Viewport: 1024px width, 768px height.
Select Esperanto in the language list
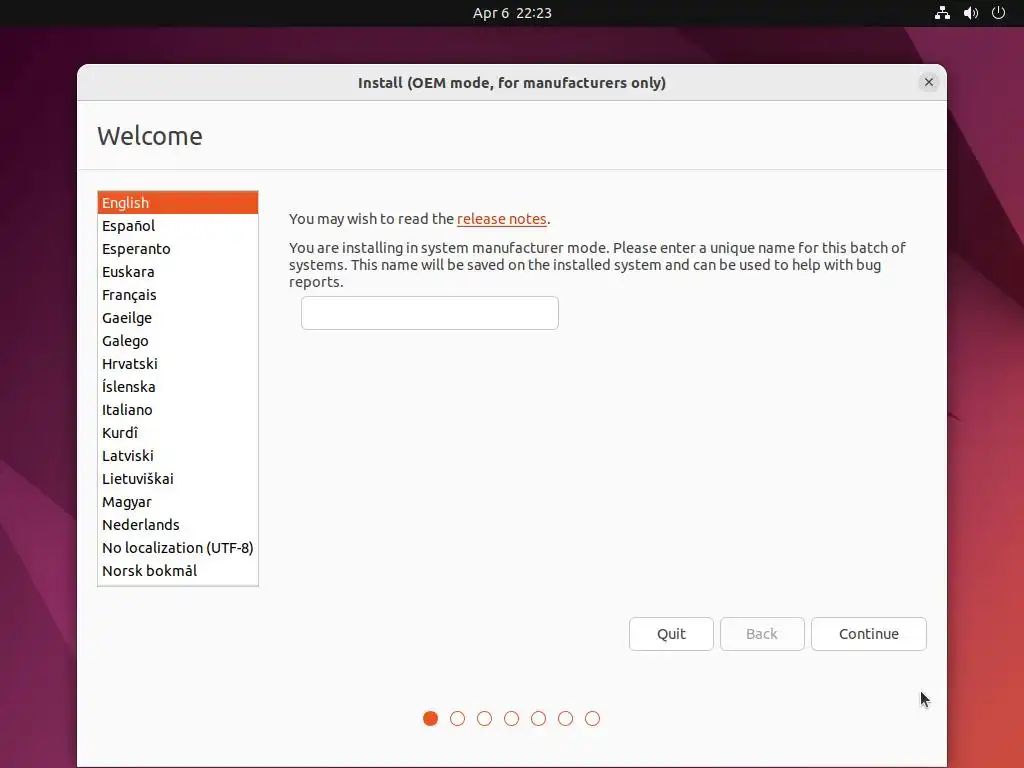coord(178,249)
